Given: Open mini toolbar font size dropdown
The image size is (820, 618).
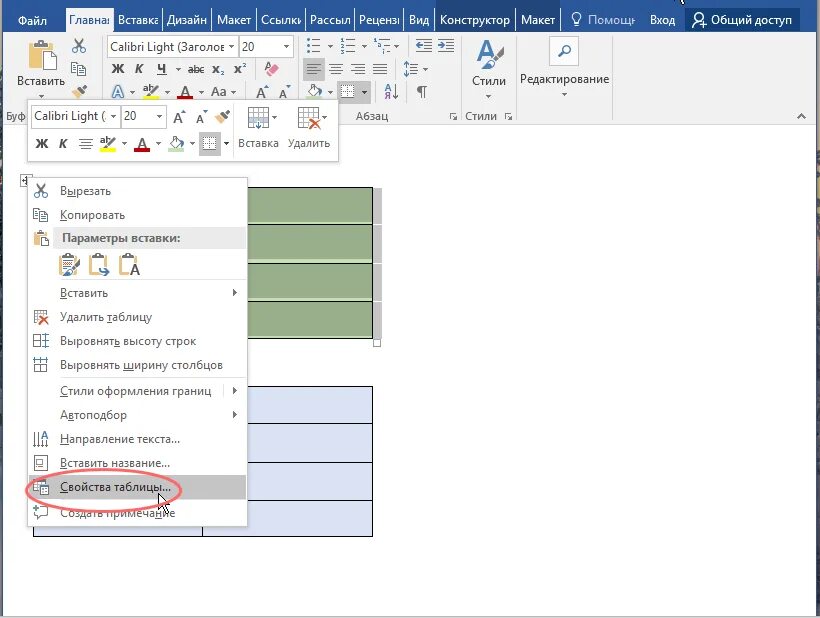Looking at the screenshot, I should 159,116.
